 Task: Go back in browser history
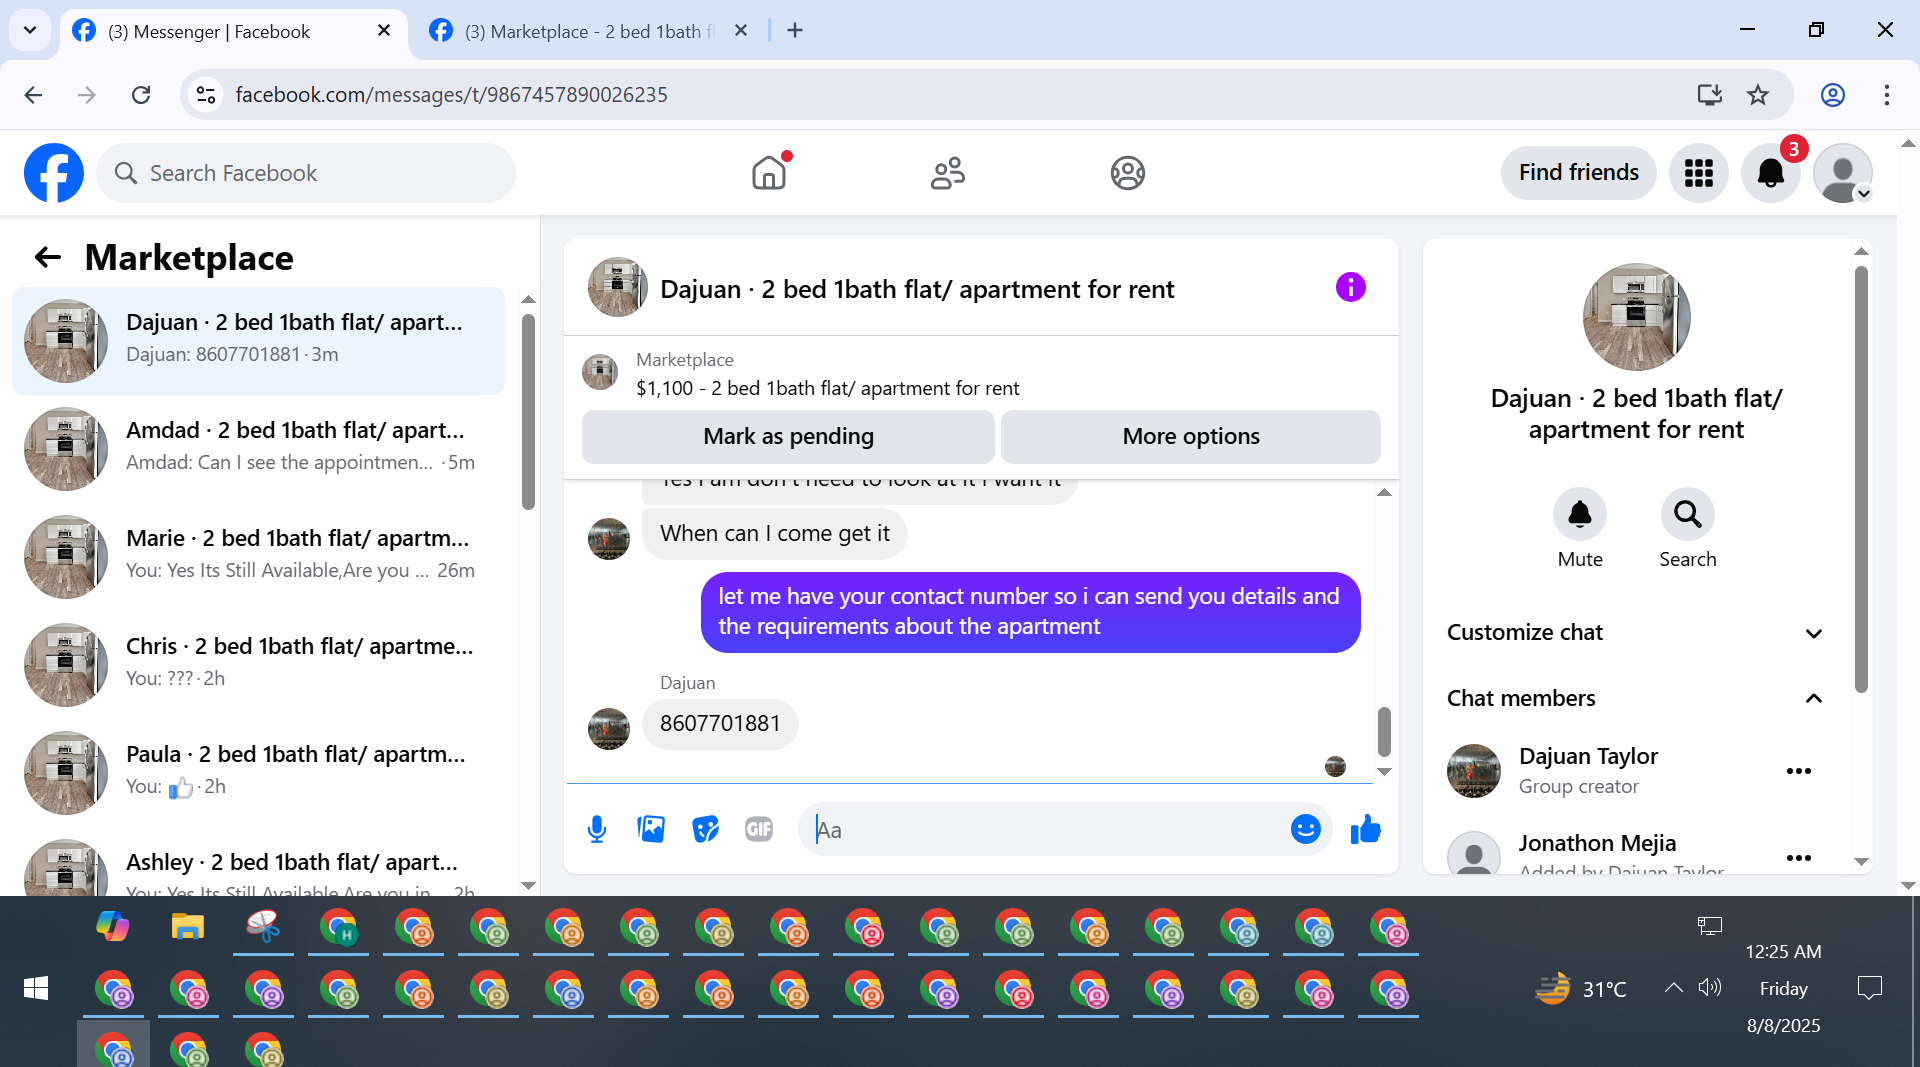[x=33, y=95]
